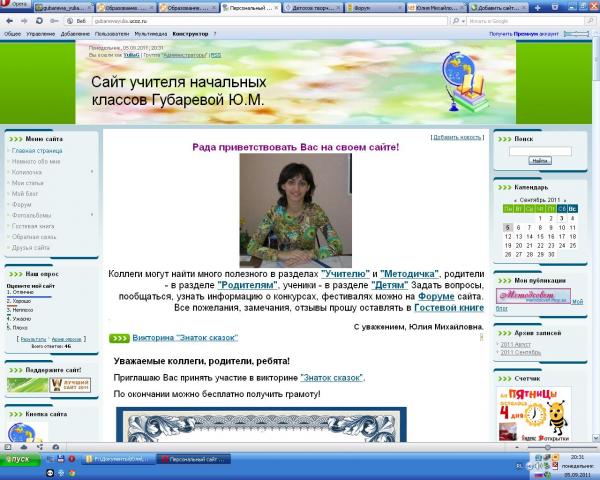The width and height of the screenshot is (600, 480).
Task: Open 'Персональный сайт' taskbar window button
Action: click(195, 459)
